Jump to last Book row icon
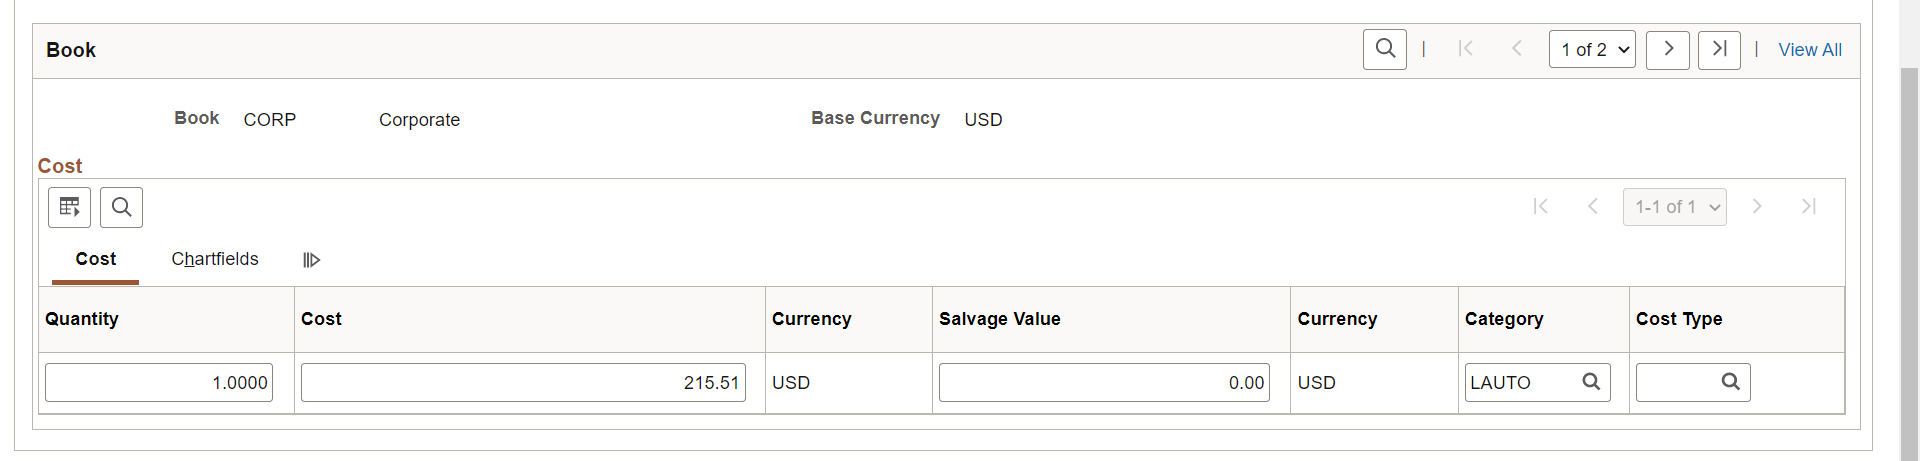The height and width of the screenshot is (461, 1920). click(1719, 49)
